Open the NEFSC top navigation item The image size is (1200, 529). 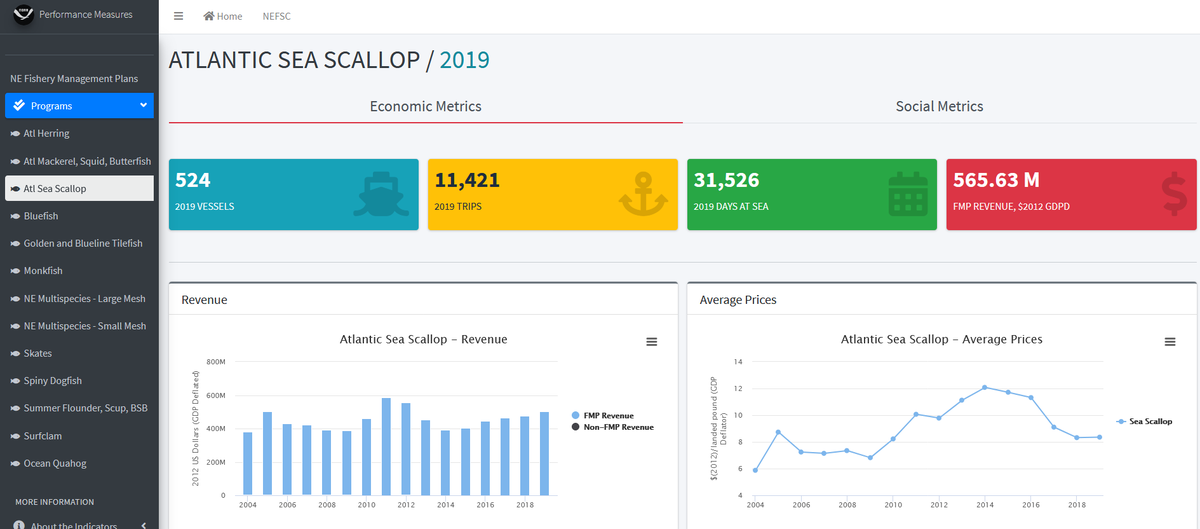(276, 17)
